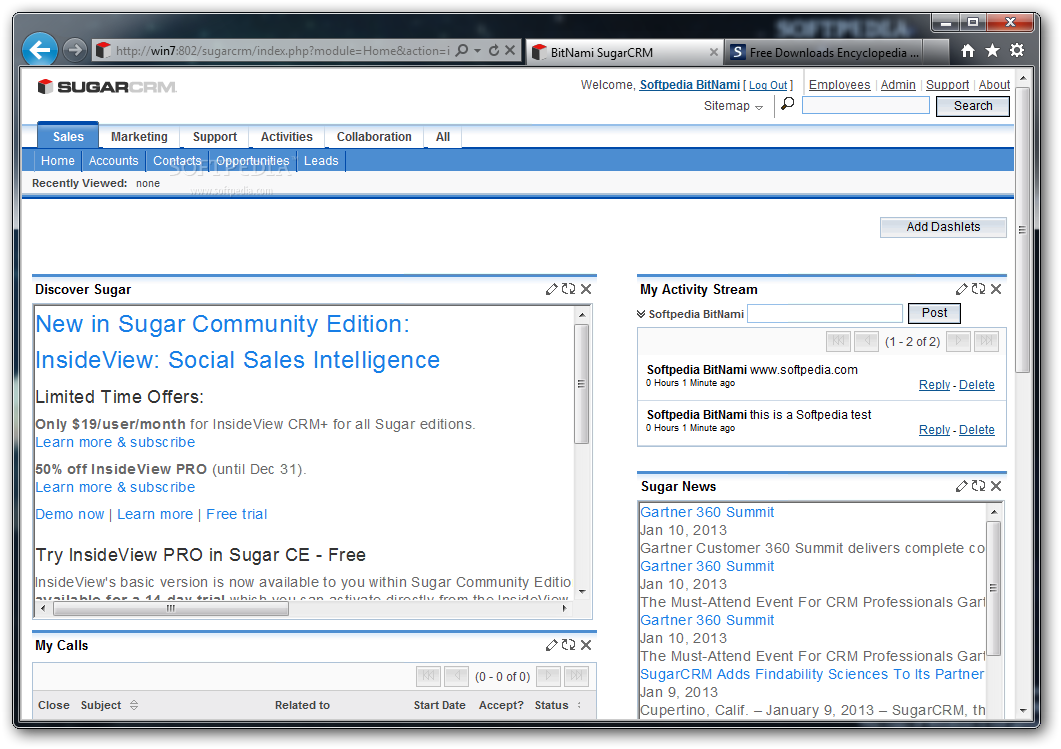Open browser tools gear icon
The width and height of the screenshot is (1061, 749).
click(1017, 51)
